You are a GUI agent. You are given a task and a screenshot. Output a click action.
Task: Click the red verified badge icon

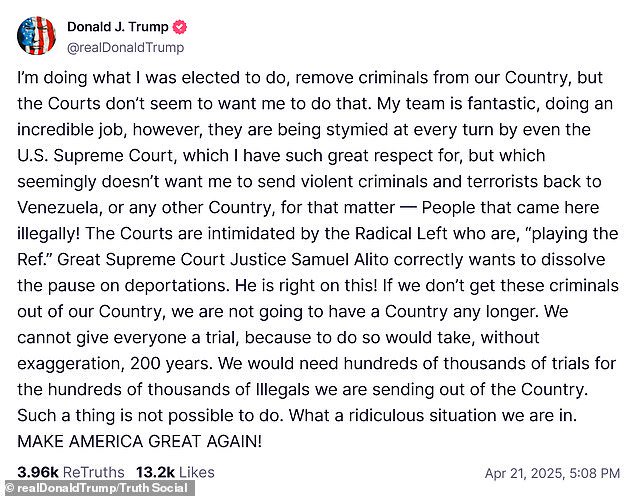pyautogui.click(x=180, y=27)
